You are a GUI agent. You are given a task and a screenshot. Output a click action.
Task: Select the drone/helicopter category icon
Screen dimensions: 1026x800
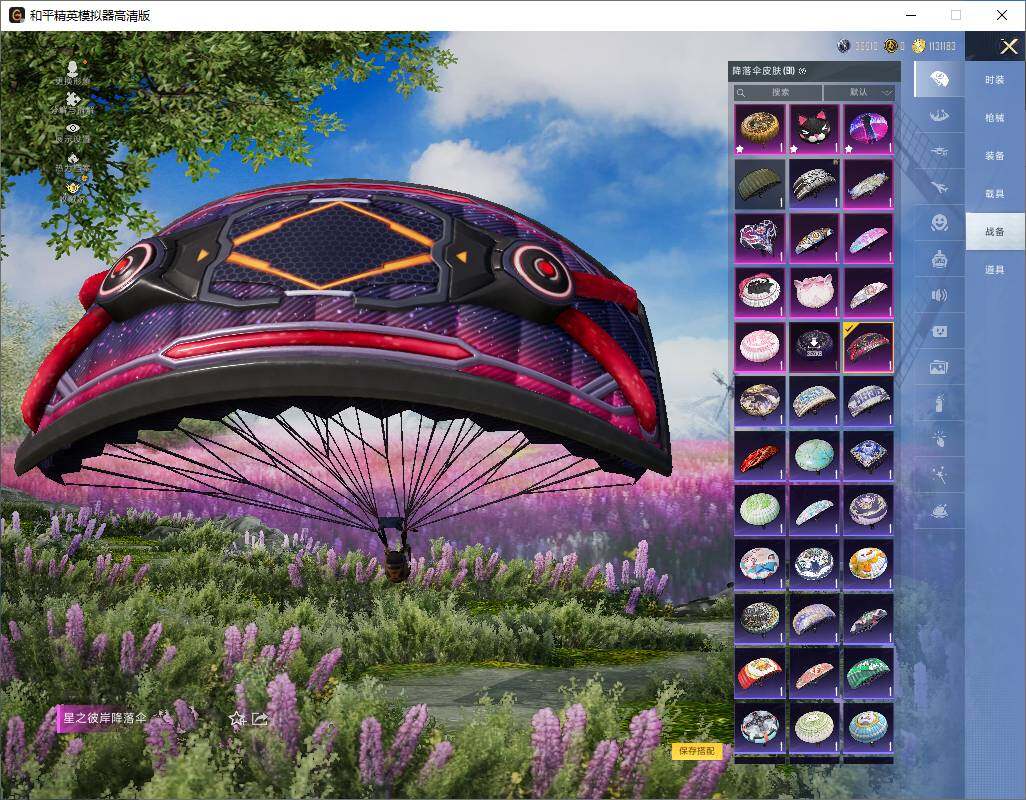[939, 152]
